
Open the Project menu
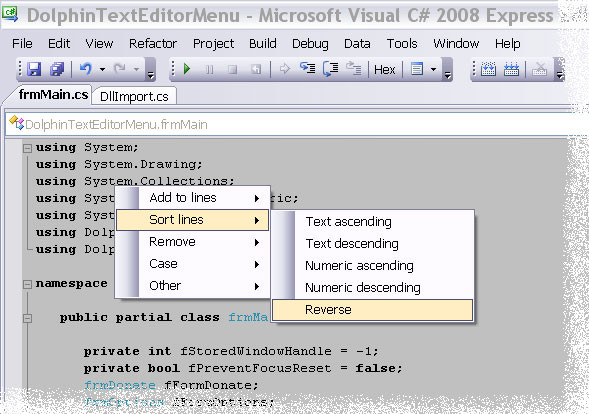click(213, 44)
